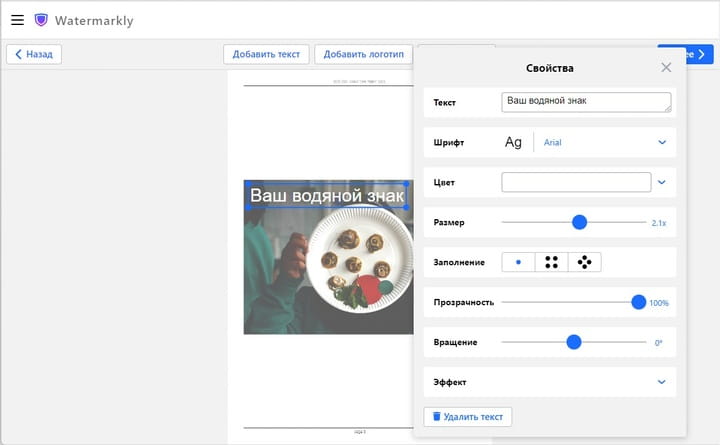Viewport: 720px width, 445px height.
Task: Open the hamburger menu
Action: [17, 20]
